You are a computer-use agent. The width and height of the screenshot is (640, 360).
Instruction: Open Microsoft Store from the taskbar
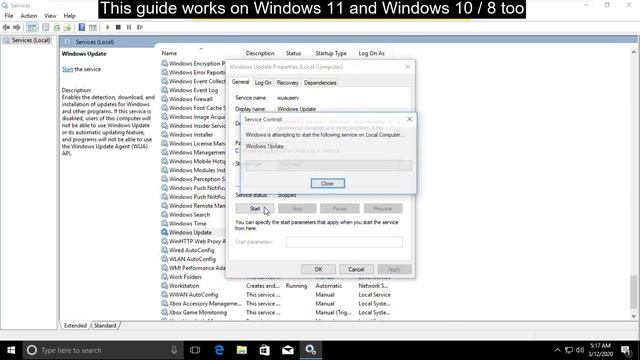tap(265, 350)
